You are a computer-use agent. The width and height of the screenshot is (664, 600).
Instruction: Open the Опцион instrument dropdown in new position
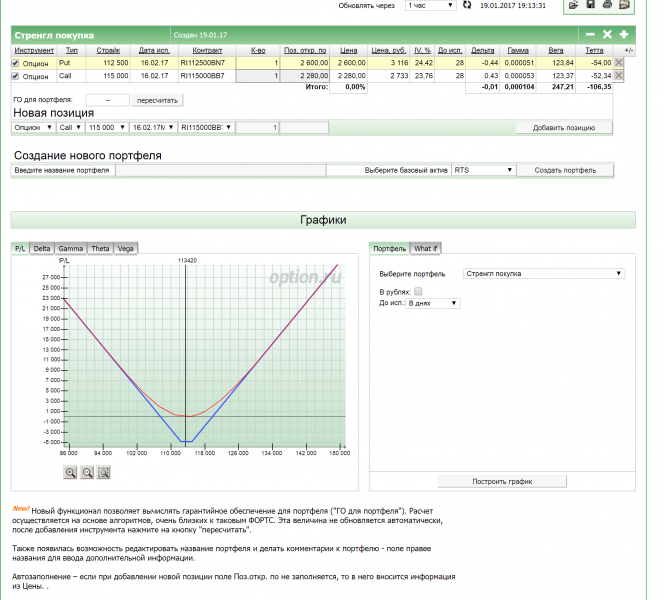click(33, 127)
